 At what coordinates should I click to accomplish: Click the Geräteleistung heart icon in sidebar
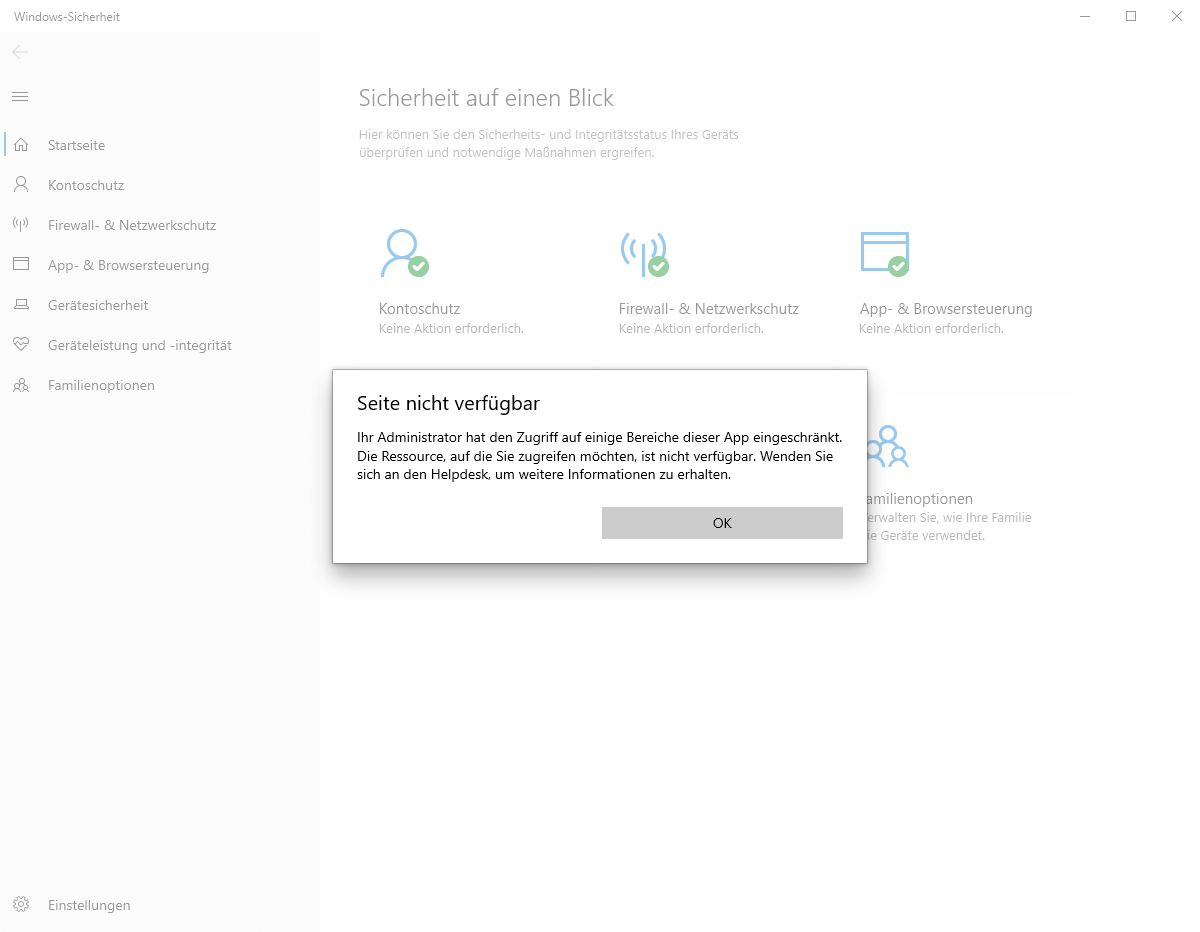tap(21, 345)
